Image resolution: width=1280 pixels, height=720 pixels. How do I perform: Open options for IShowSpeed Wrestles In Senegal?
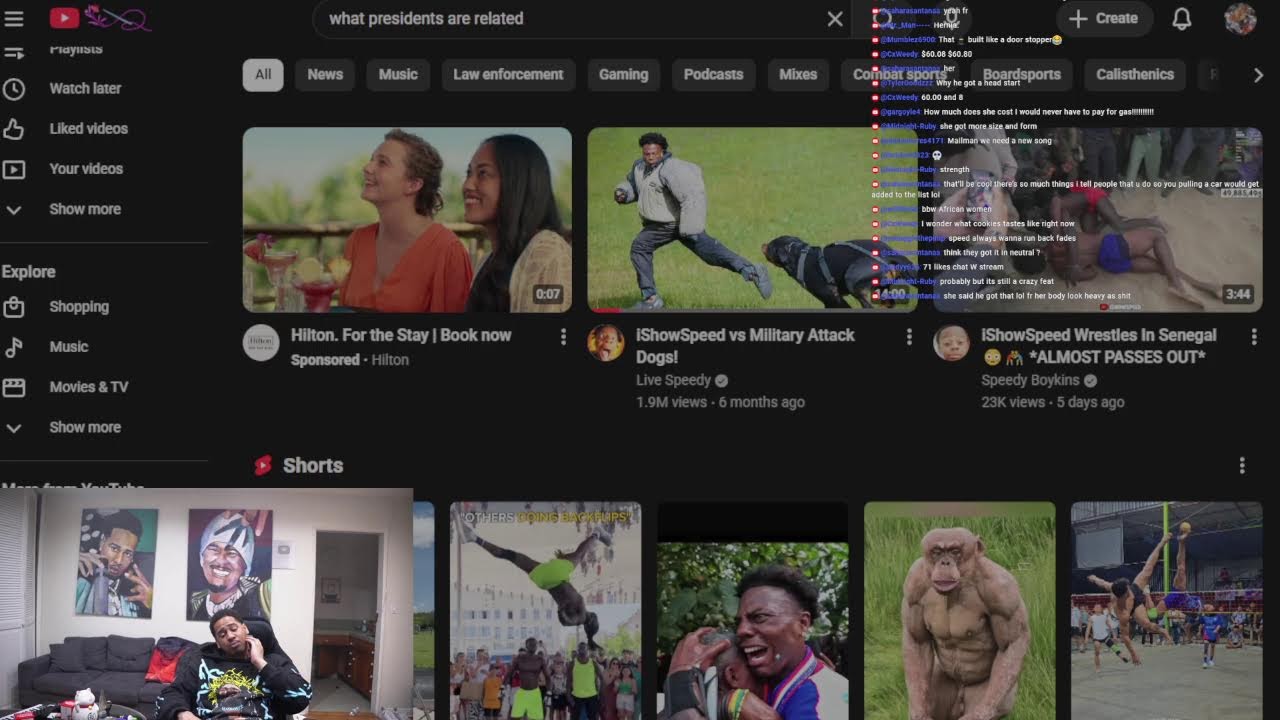tap(1254, 337)
